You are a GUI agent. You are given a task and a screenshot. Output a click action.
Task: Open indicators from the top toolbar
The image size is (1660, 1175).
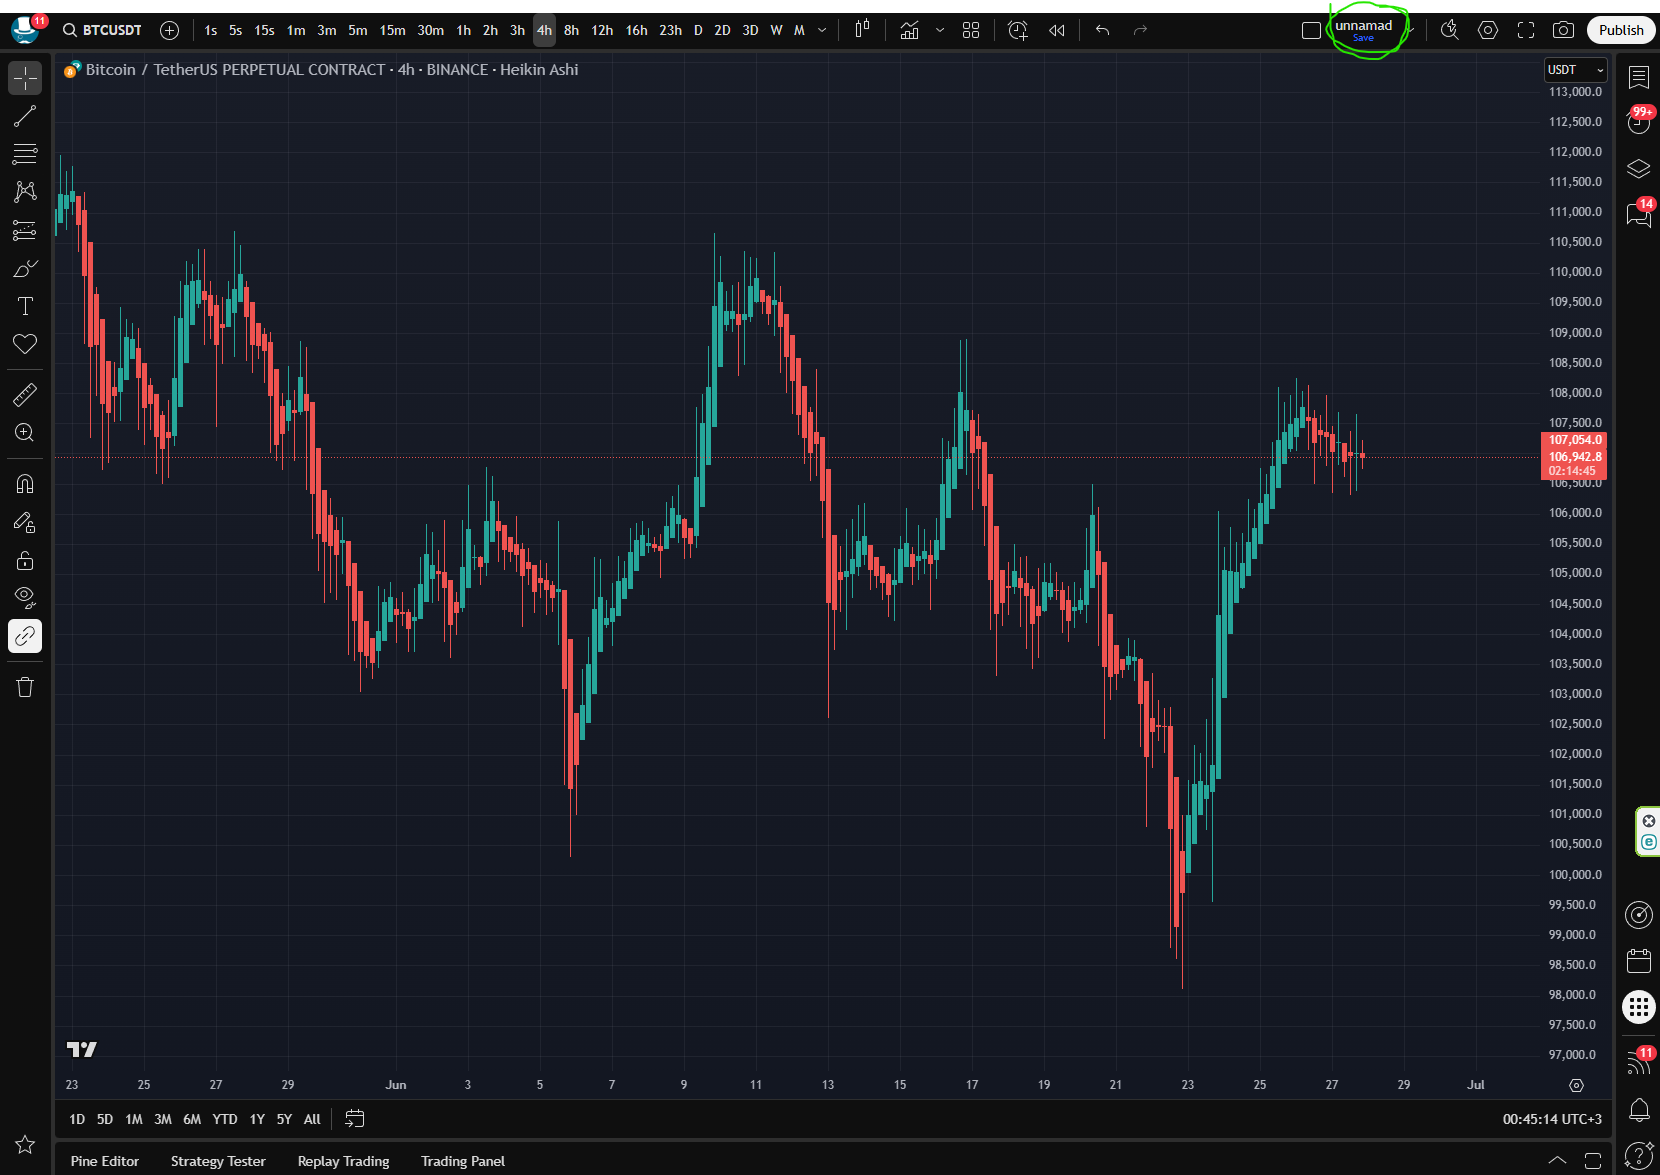[x=909, y=30]
